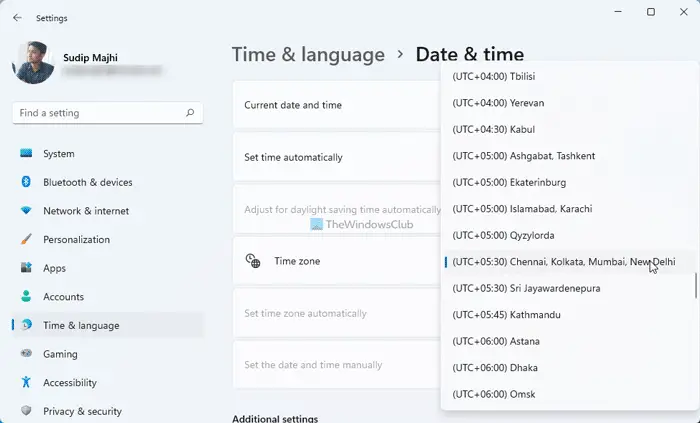Click the Apps icon in sidebar
Screen dimensions: 700x423
click(26, 268)
